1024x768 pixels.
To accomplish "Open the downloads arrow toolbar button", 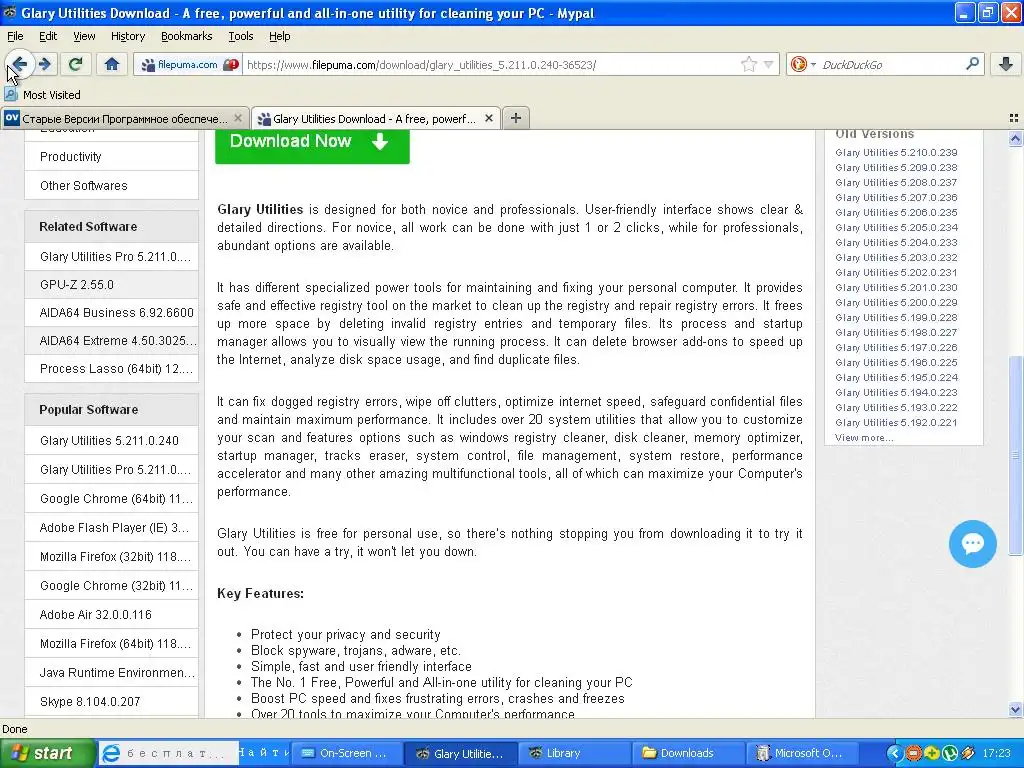I will (x=1006, y=64).
